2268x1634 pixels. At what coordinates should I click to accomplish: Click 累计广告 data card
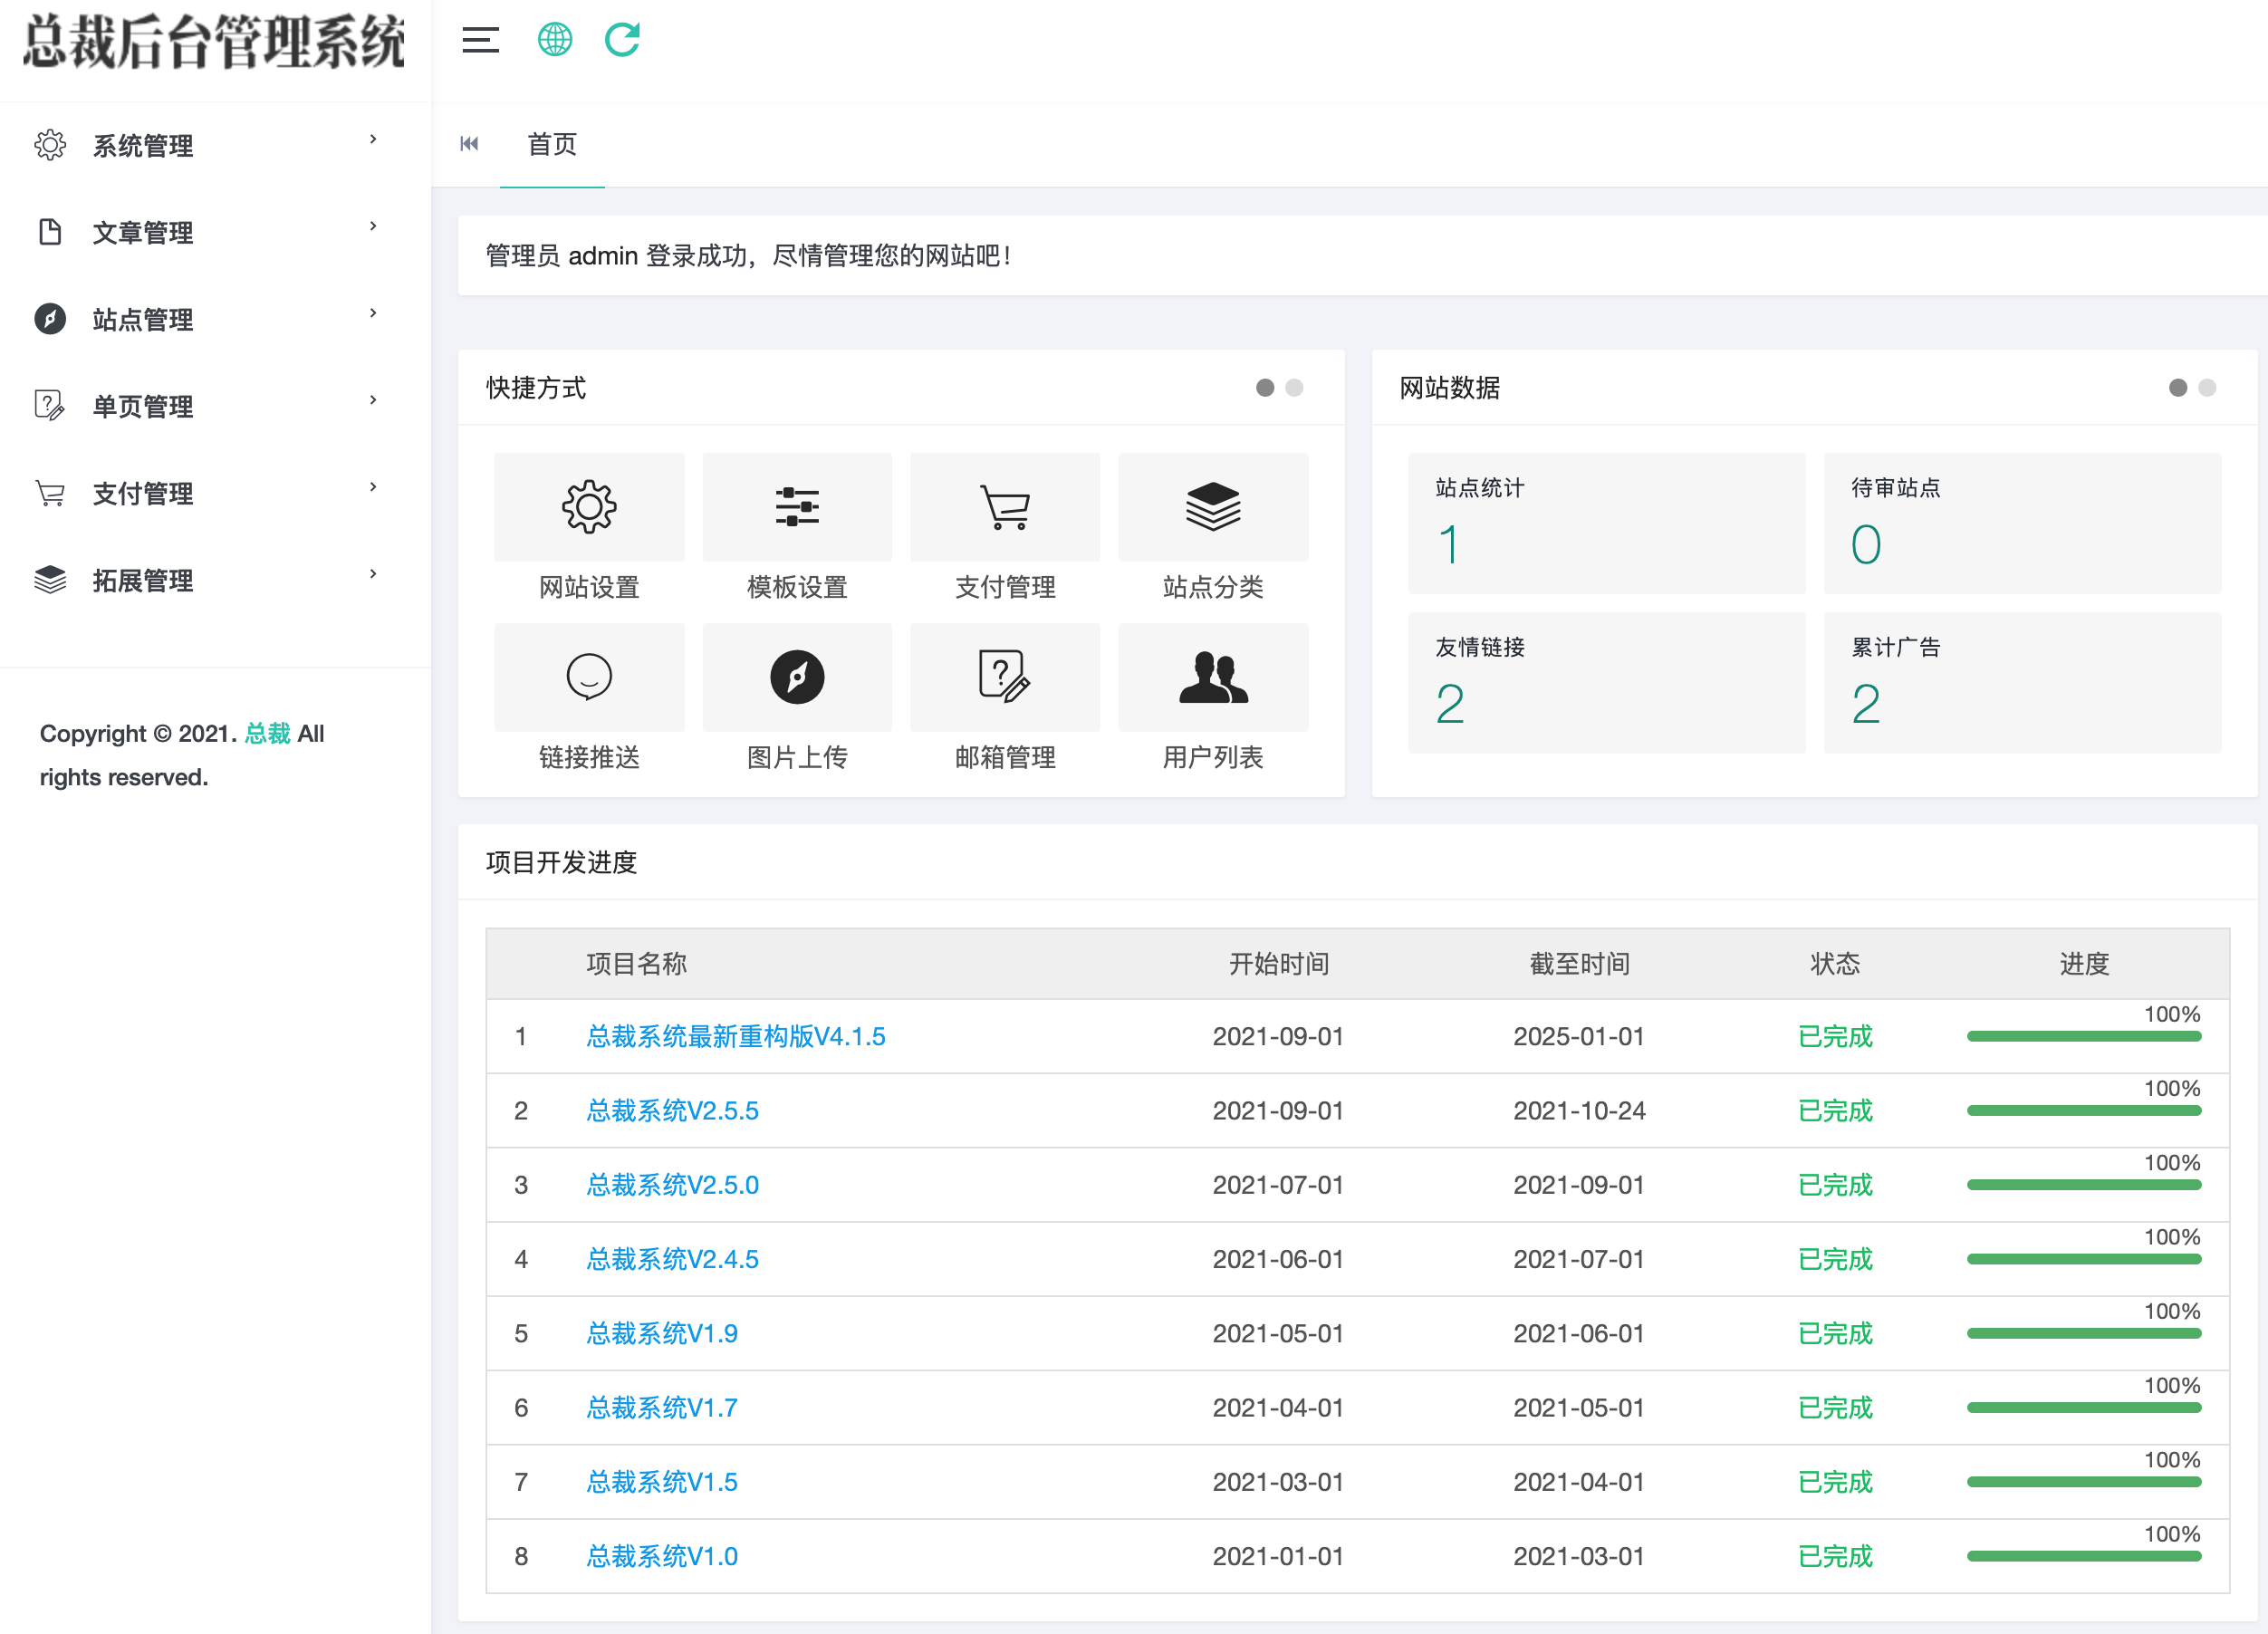point(2022,683)
